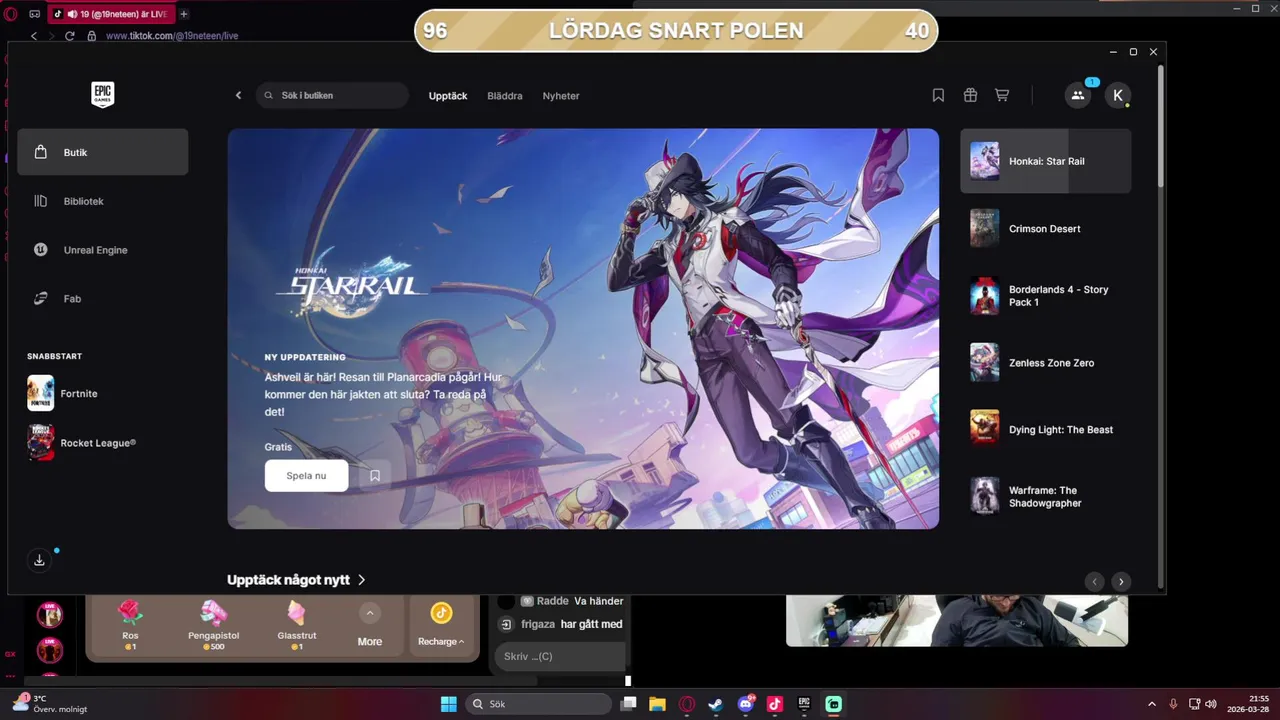This screenshot has height=720, width=1280.
Task: Select Honkai: Star Rail in carousel list
Action: pyautogui.click(x=1045, y=161)
